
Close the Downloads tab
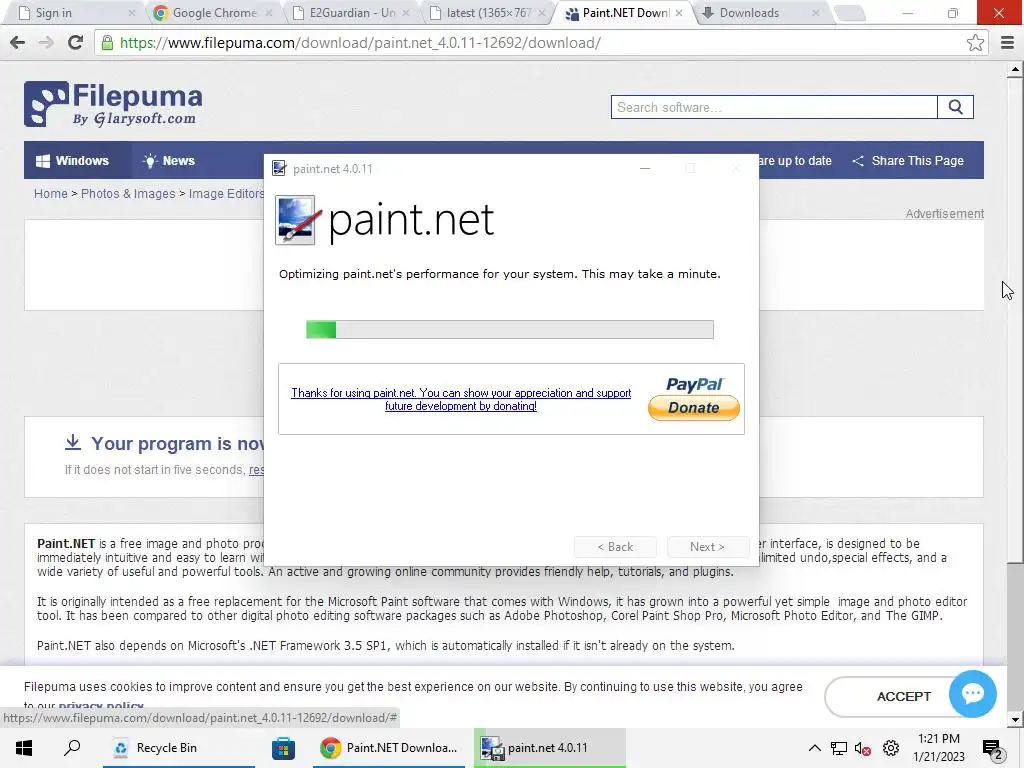pos(815,13)
